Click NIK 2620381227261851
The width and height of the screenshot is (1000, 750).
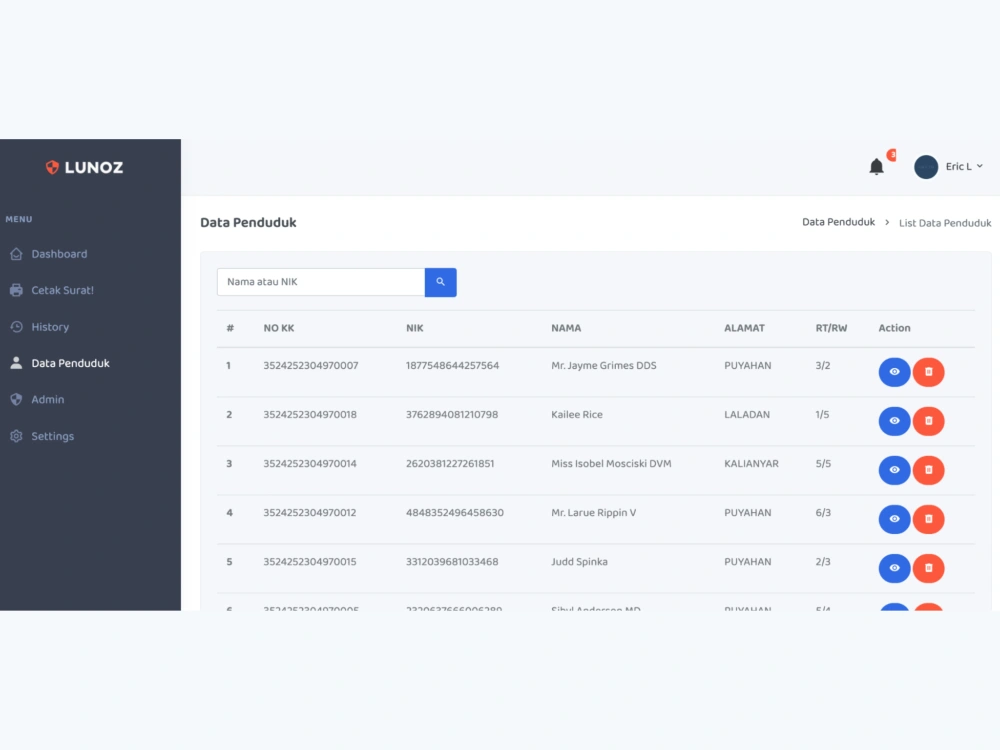450,464
